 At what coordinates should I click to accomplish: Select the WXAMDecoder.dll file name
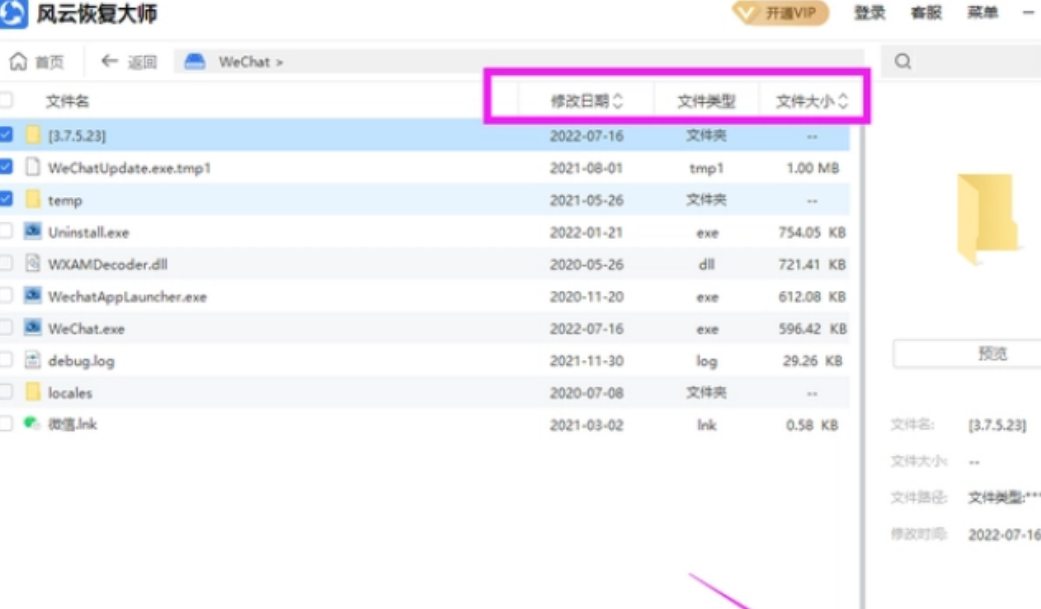(108, 264)
